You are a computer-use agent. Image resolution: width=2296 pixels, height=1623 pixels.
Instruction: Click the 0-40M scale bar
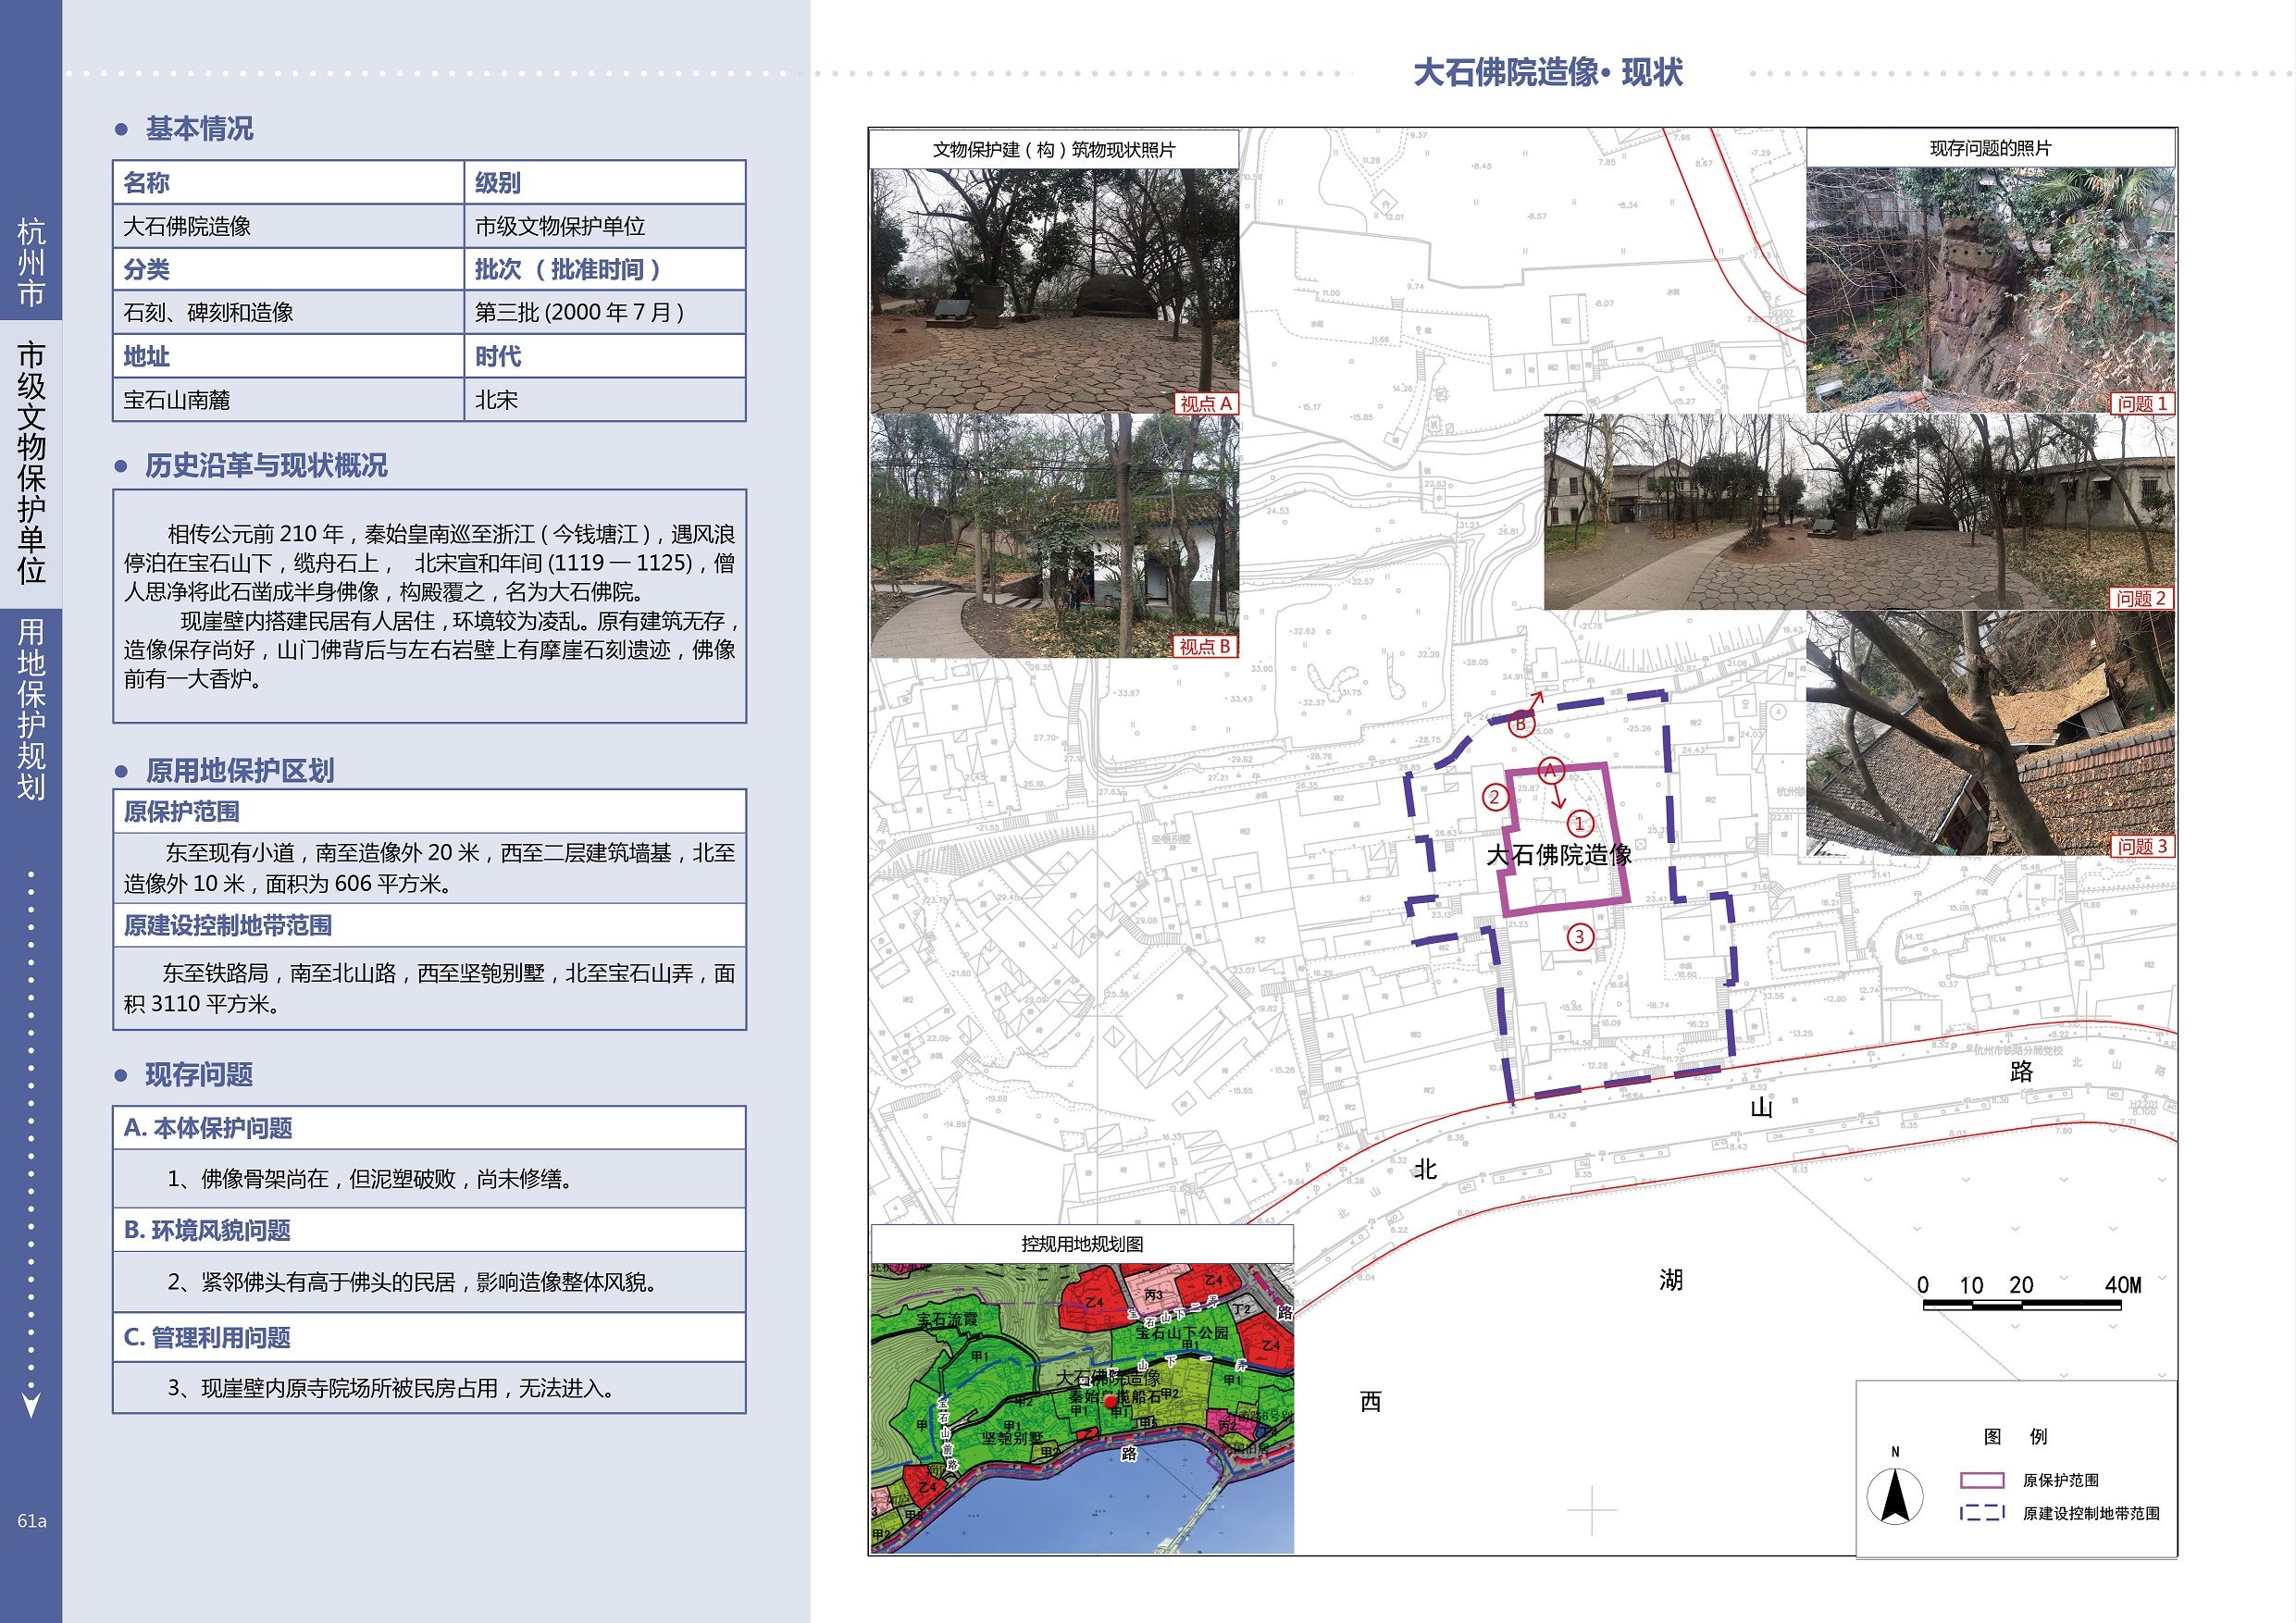[2021, 1304]
